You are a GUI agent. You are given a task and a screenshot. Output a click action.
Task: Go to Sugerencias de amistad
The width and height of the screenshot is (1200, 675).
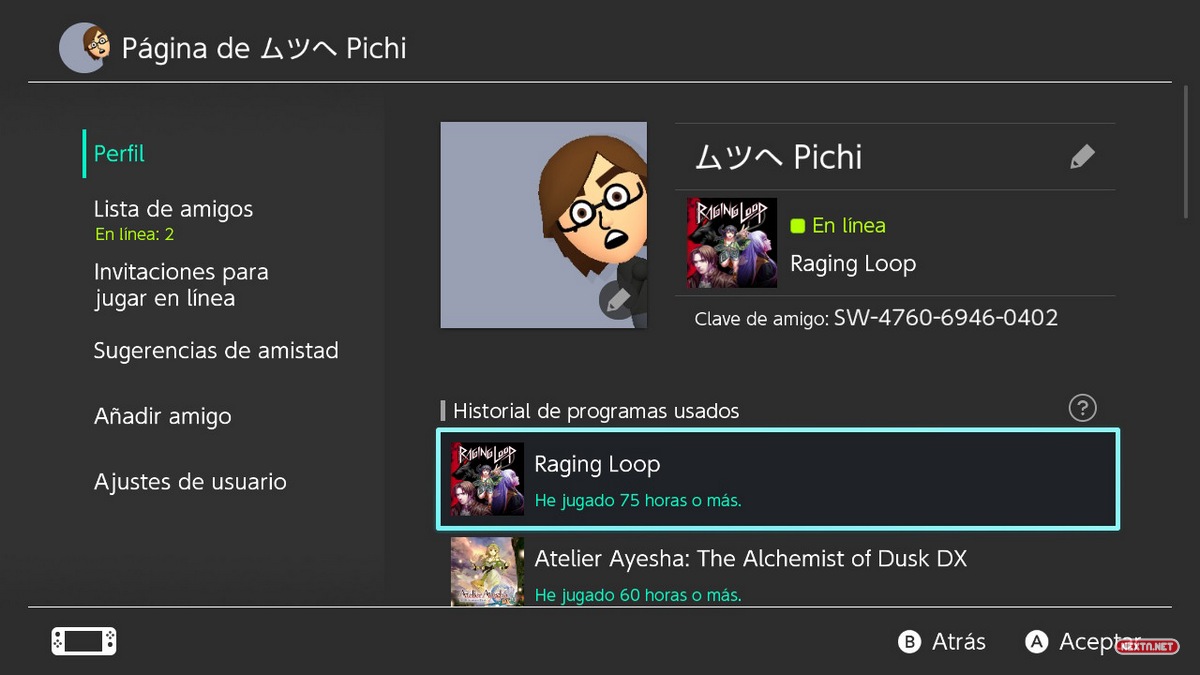216,351
